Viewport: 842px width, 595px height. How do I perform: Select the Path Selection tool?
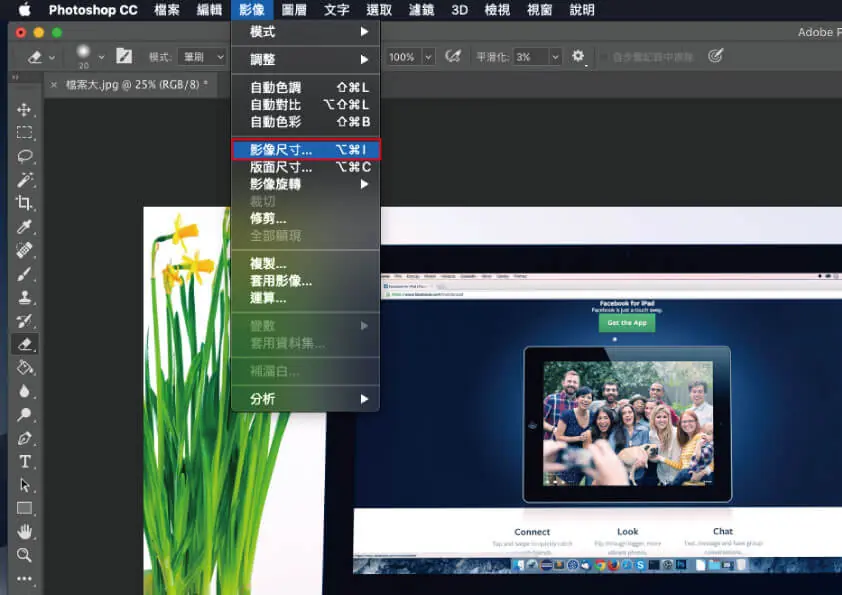(x=24, y=485)
